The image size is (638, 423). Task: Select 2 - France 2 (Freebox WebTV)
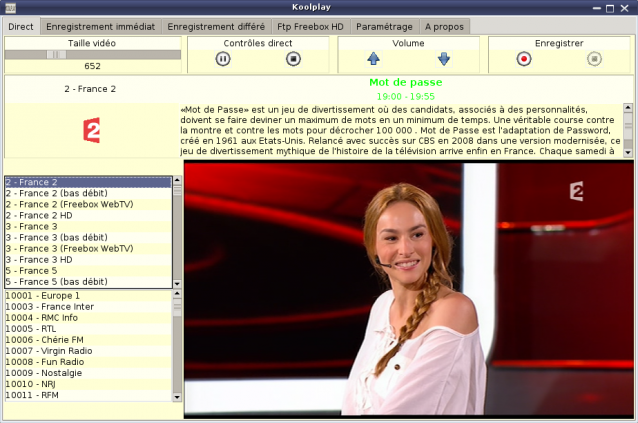88,204
